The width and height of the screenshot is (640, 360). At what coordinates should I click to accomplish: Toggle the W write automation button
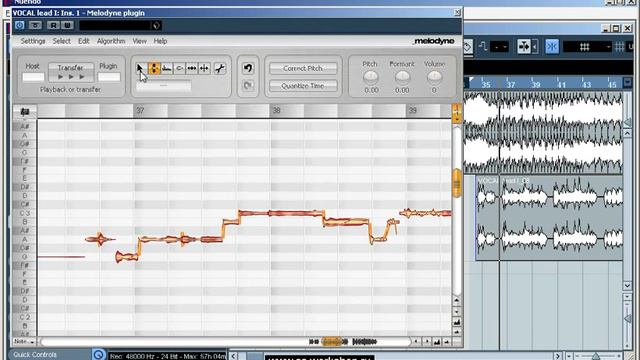tap(67, 25)
